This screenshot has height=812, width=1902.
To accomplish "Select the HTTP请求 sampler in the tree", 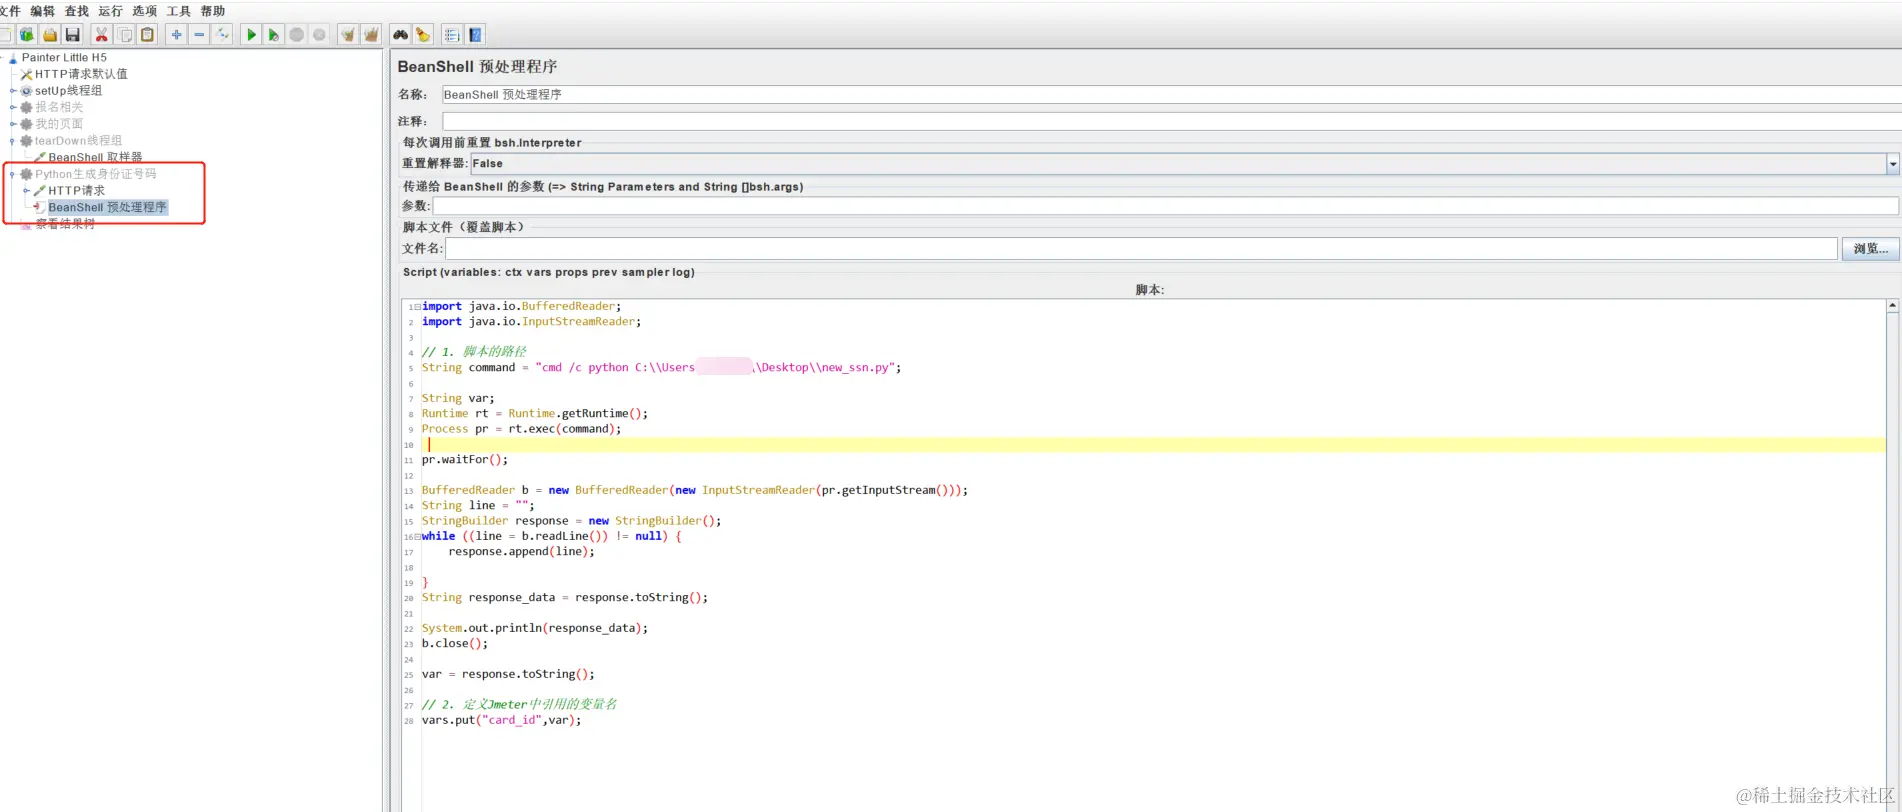I will pyautogui.click(x=77, y=190).
